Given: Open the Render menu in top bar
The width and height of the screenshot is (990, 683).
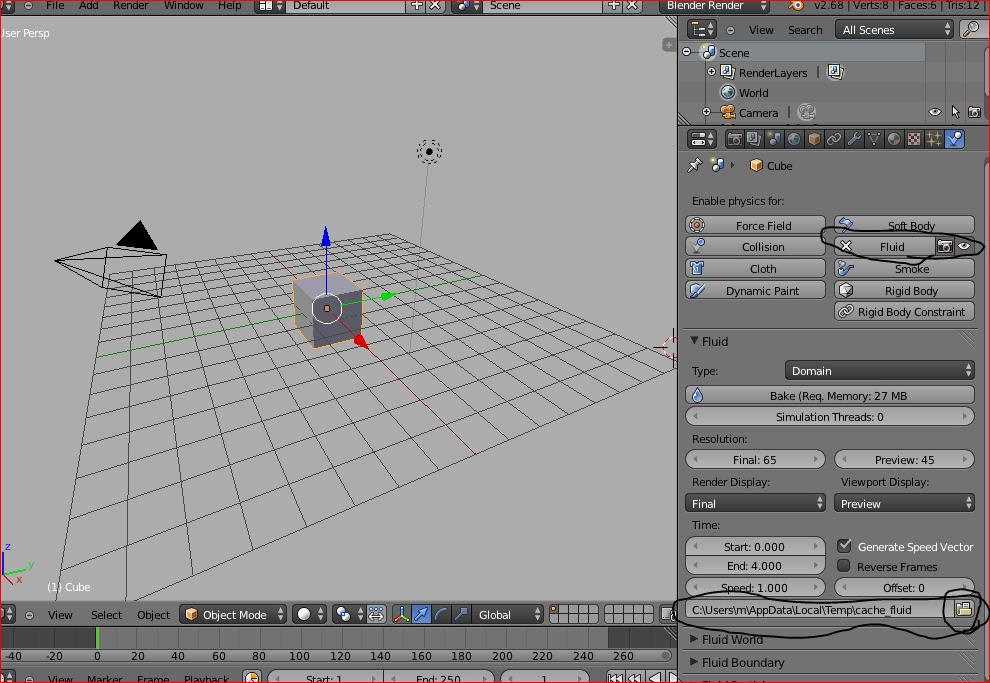Looking at the screenshot, I should coord(131,6).
